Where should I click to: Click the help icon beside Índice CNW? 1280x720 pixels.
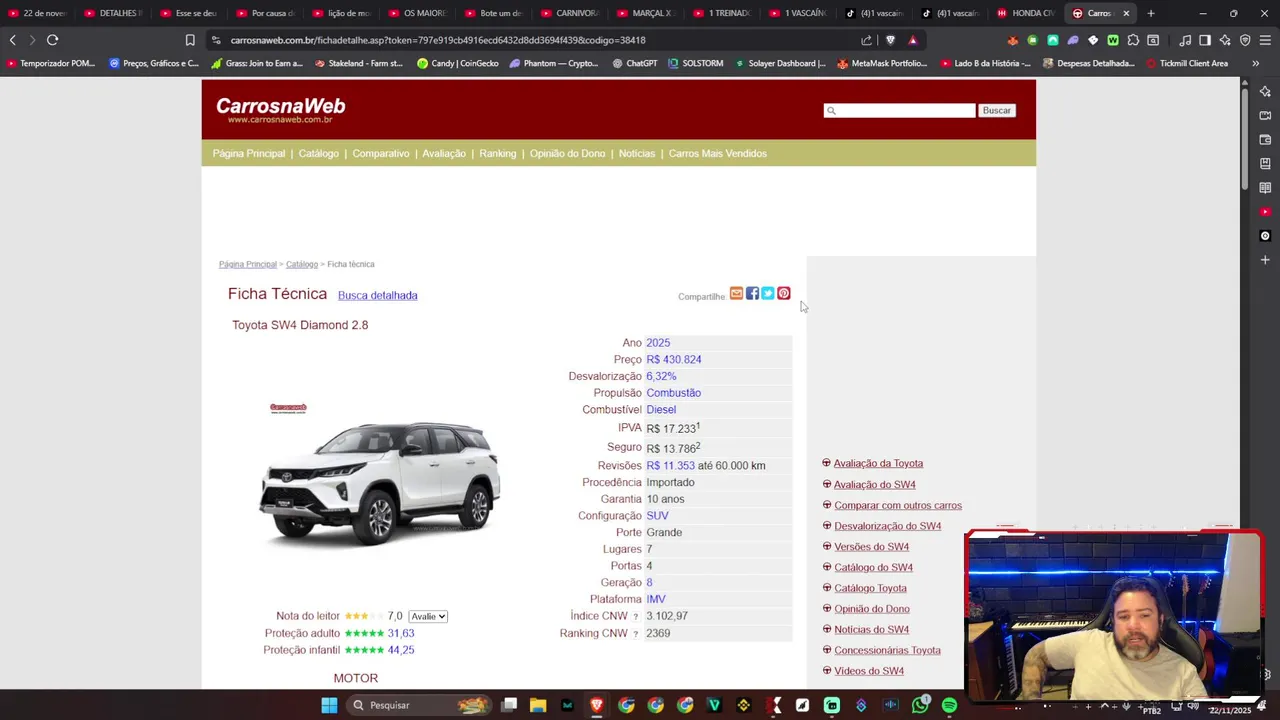tap(635, 617)
